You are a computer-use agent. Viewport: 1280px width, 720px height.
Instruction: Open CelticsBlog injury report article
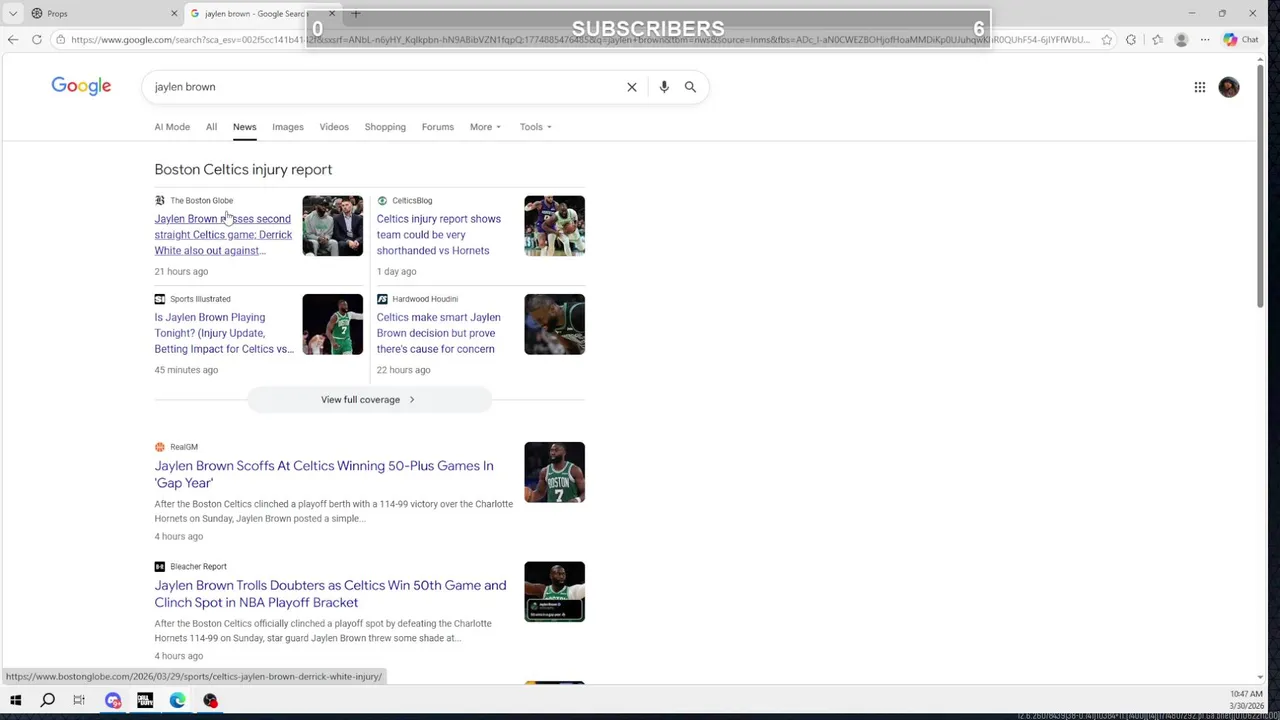coord(438,235)
